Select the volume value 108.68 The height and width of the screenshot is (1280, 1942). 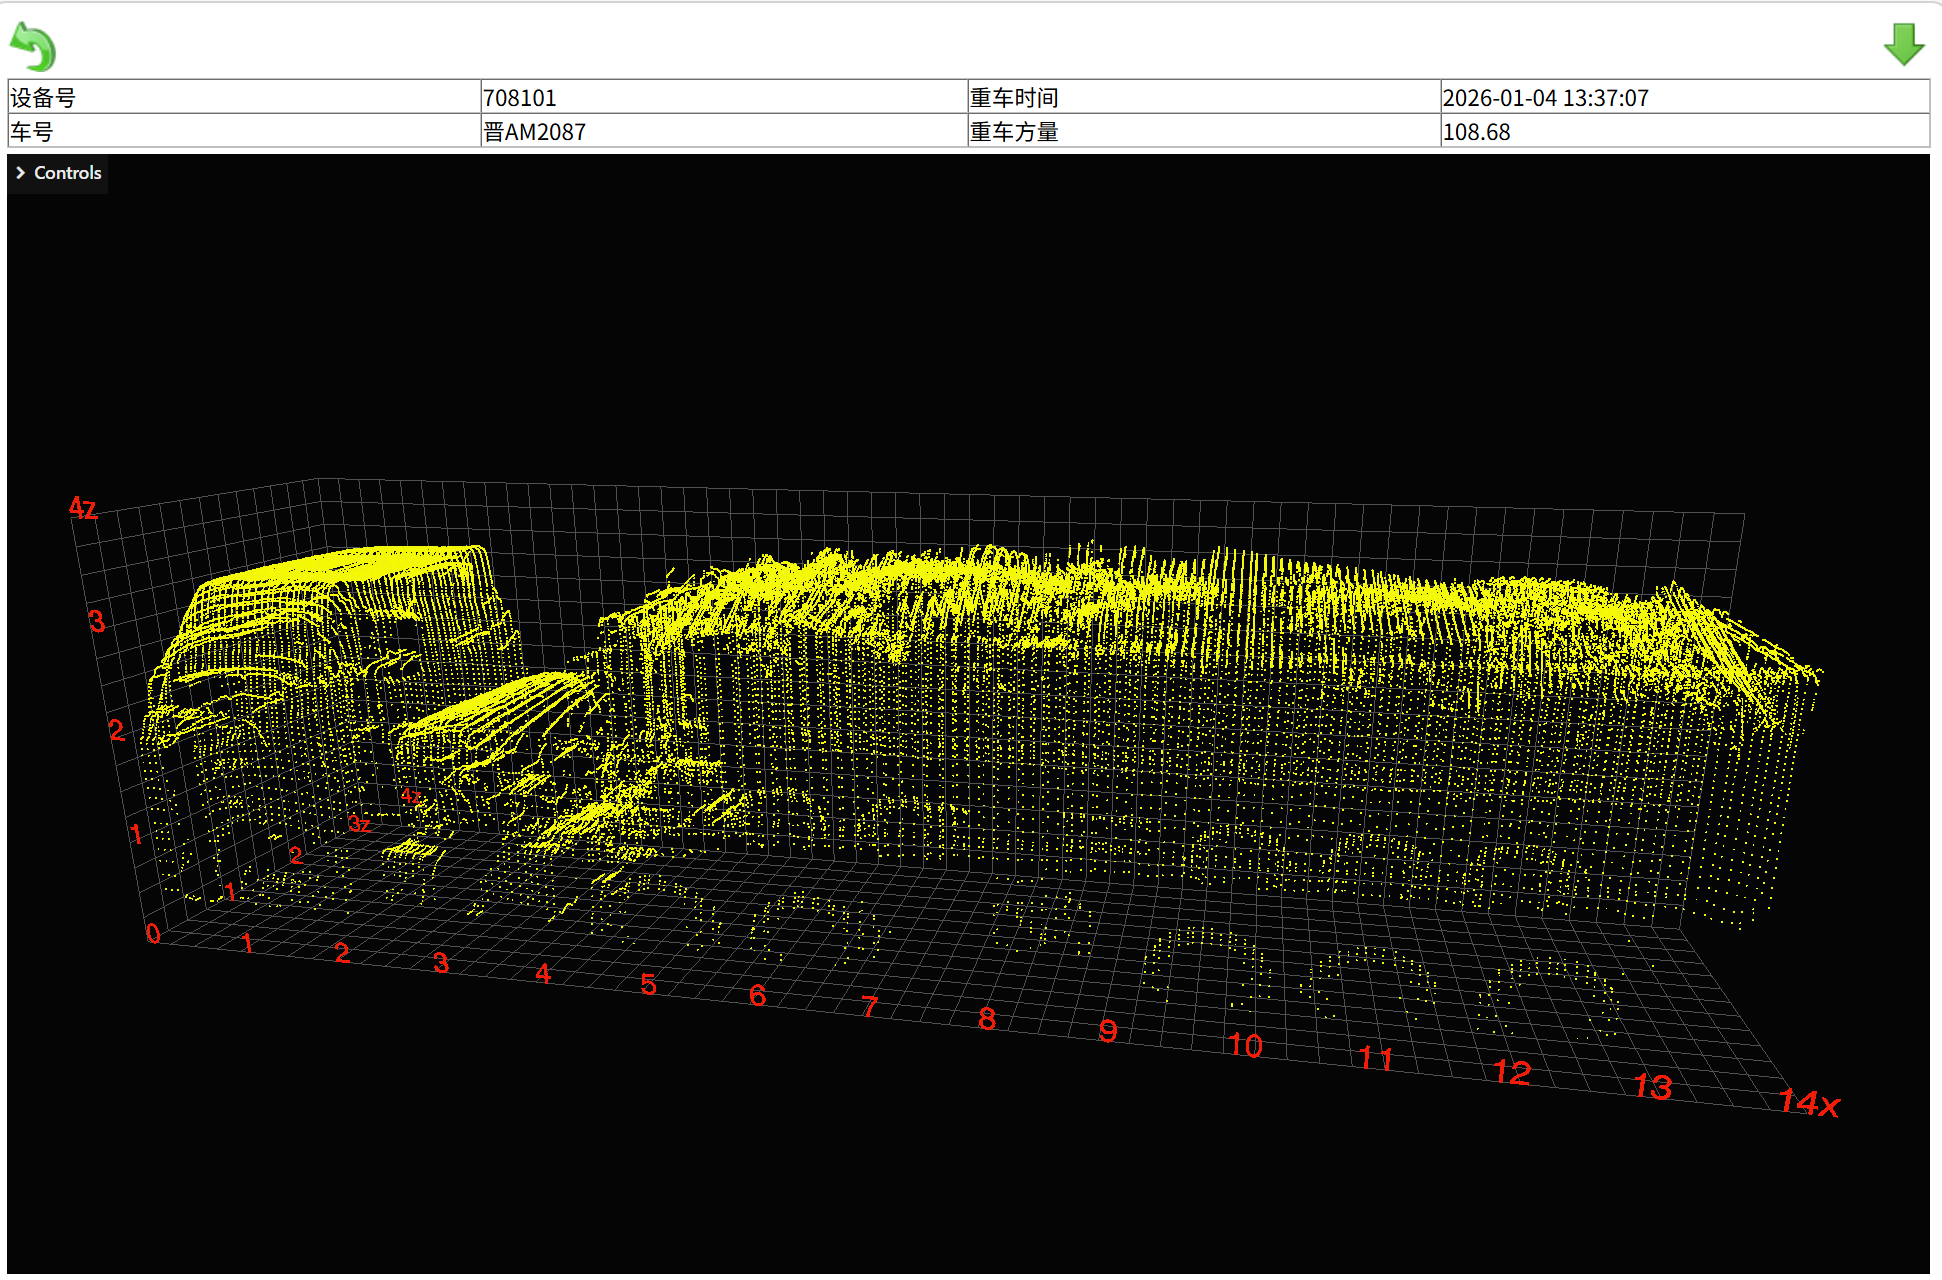[x=1476, y=132]
